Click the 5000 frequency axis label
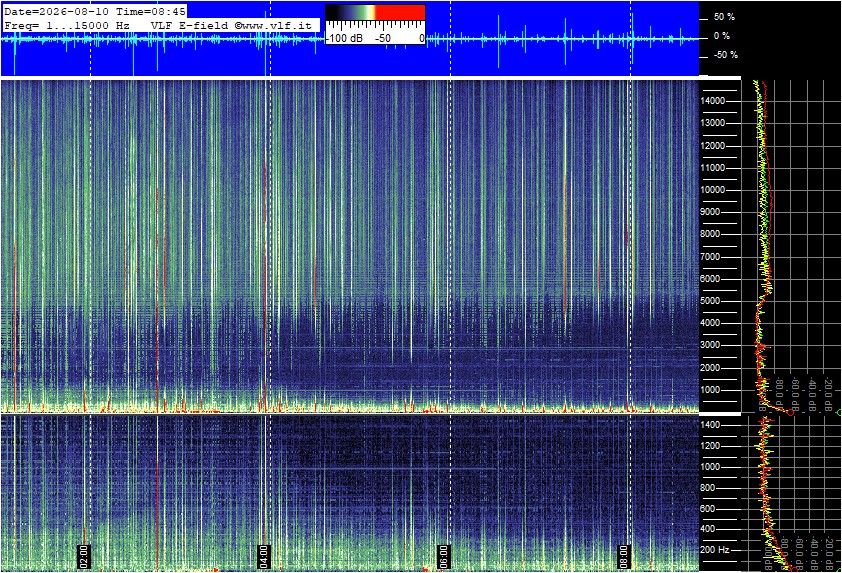 711,301
